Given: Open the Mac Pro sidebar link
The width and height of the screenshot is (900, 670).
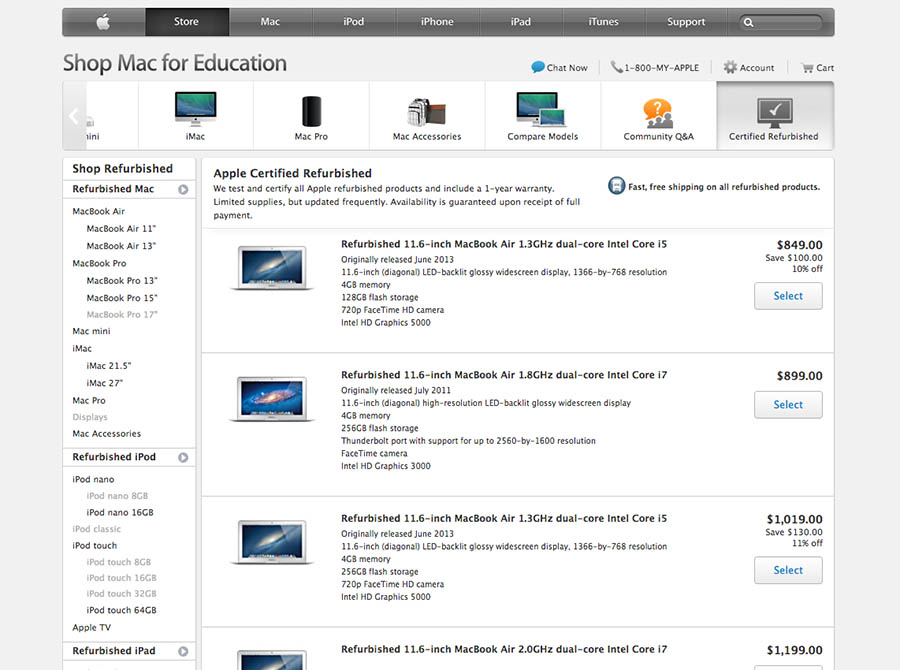Looking at the screenshot, I should [x=89, y=400].
